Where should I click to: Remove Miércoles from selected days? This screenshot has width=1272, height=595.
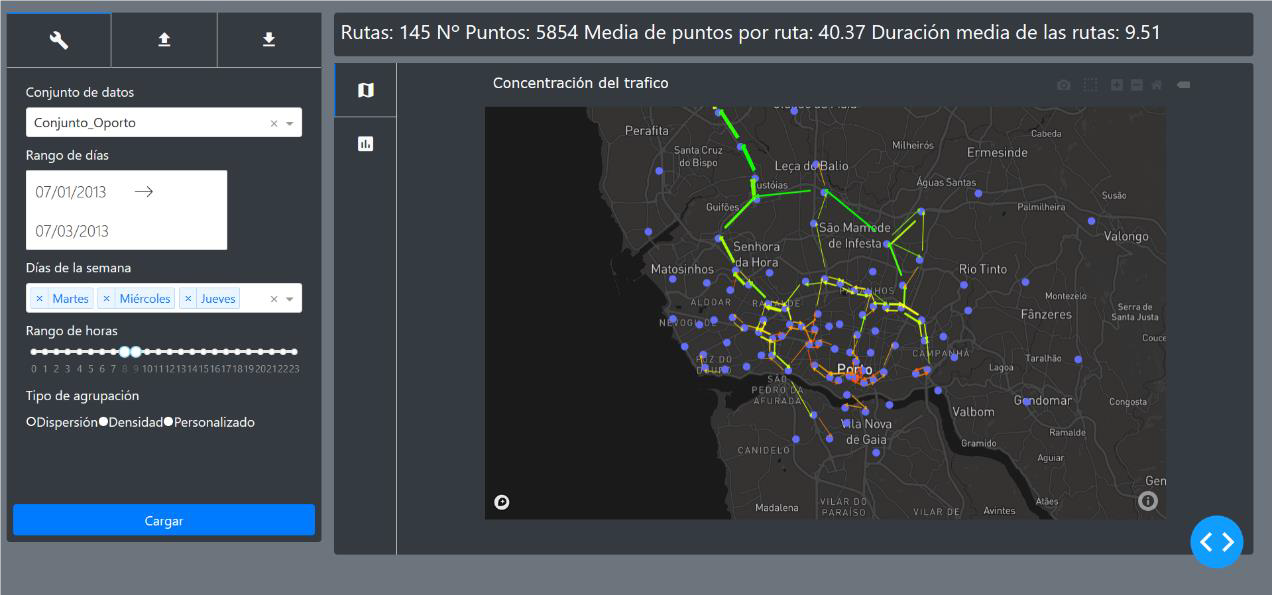(106, 299)
